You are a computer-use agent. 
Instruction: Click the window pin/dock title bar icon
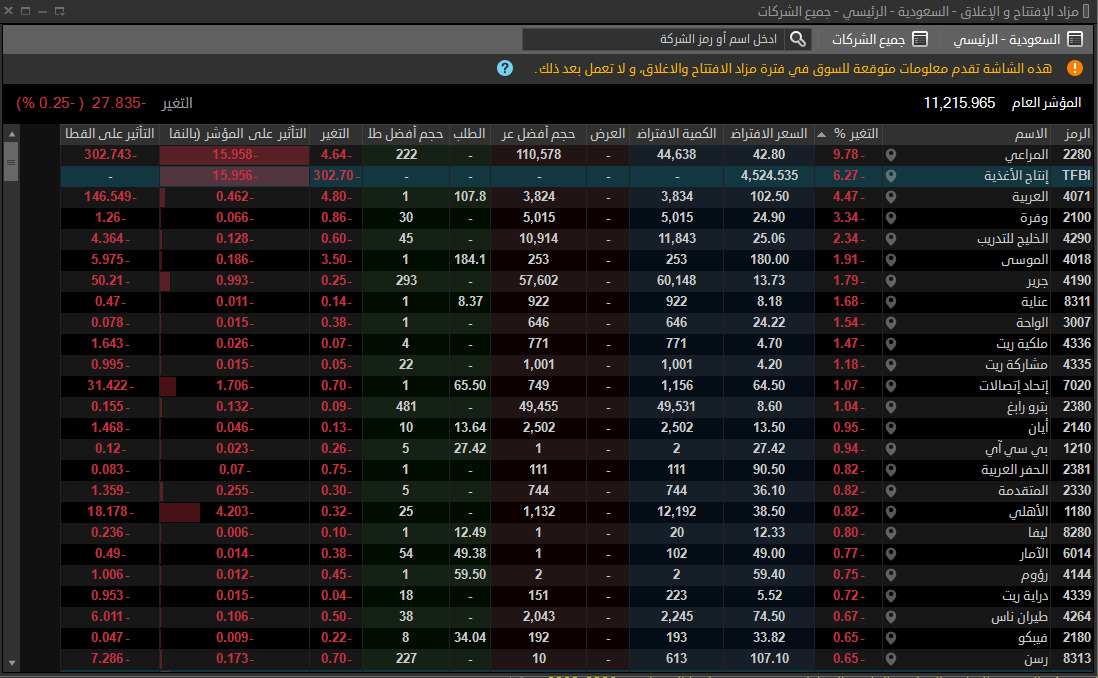60,11
